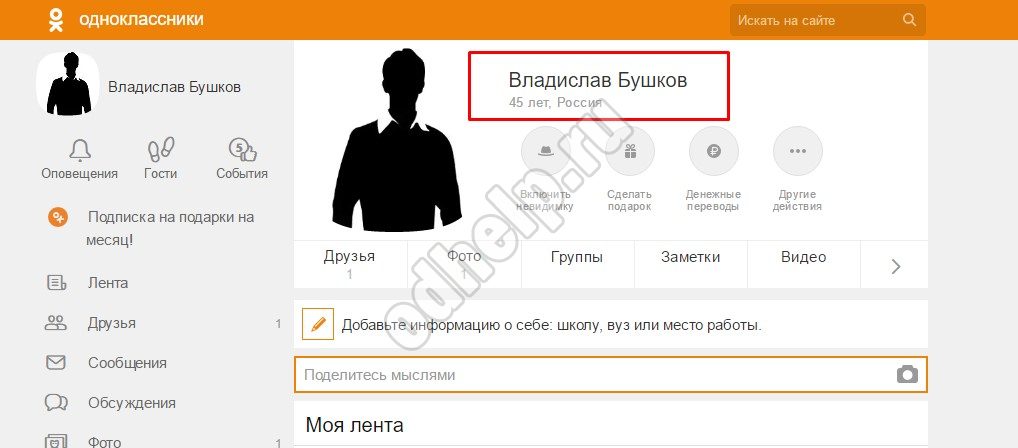
Task: Switch to the Друзья profile tab
Action: click(349, 264)
